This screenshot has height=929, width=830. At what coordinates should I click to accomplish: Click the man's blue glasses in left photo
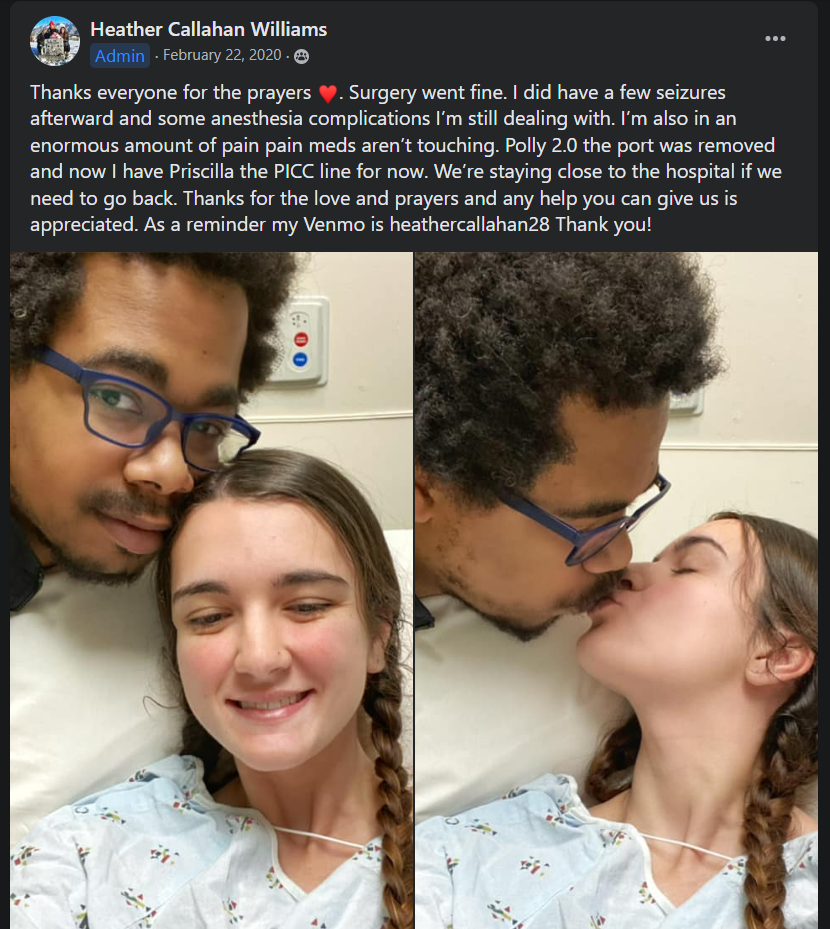click(x=148, y=412)
